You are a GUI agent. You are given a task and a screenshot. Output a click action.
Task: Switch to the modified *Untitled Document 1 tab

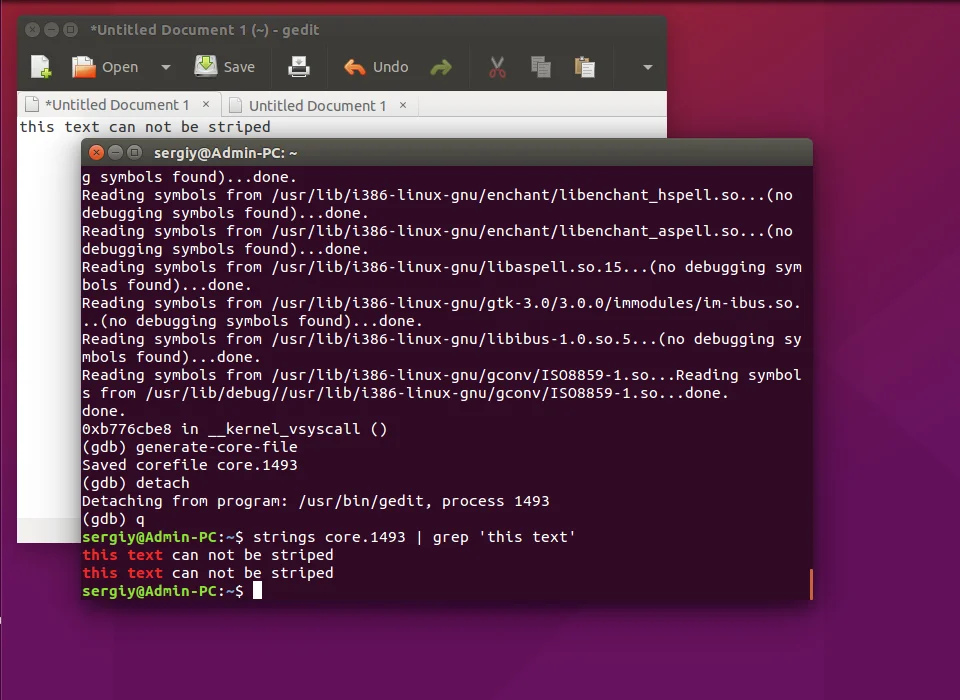117,105
